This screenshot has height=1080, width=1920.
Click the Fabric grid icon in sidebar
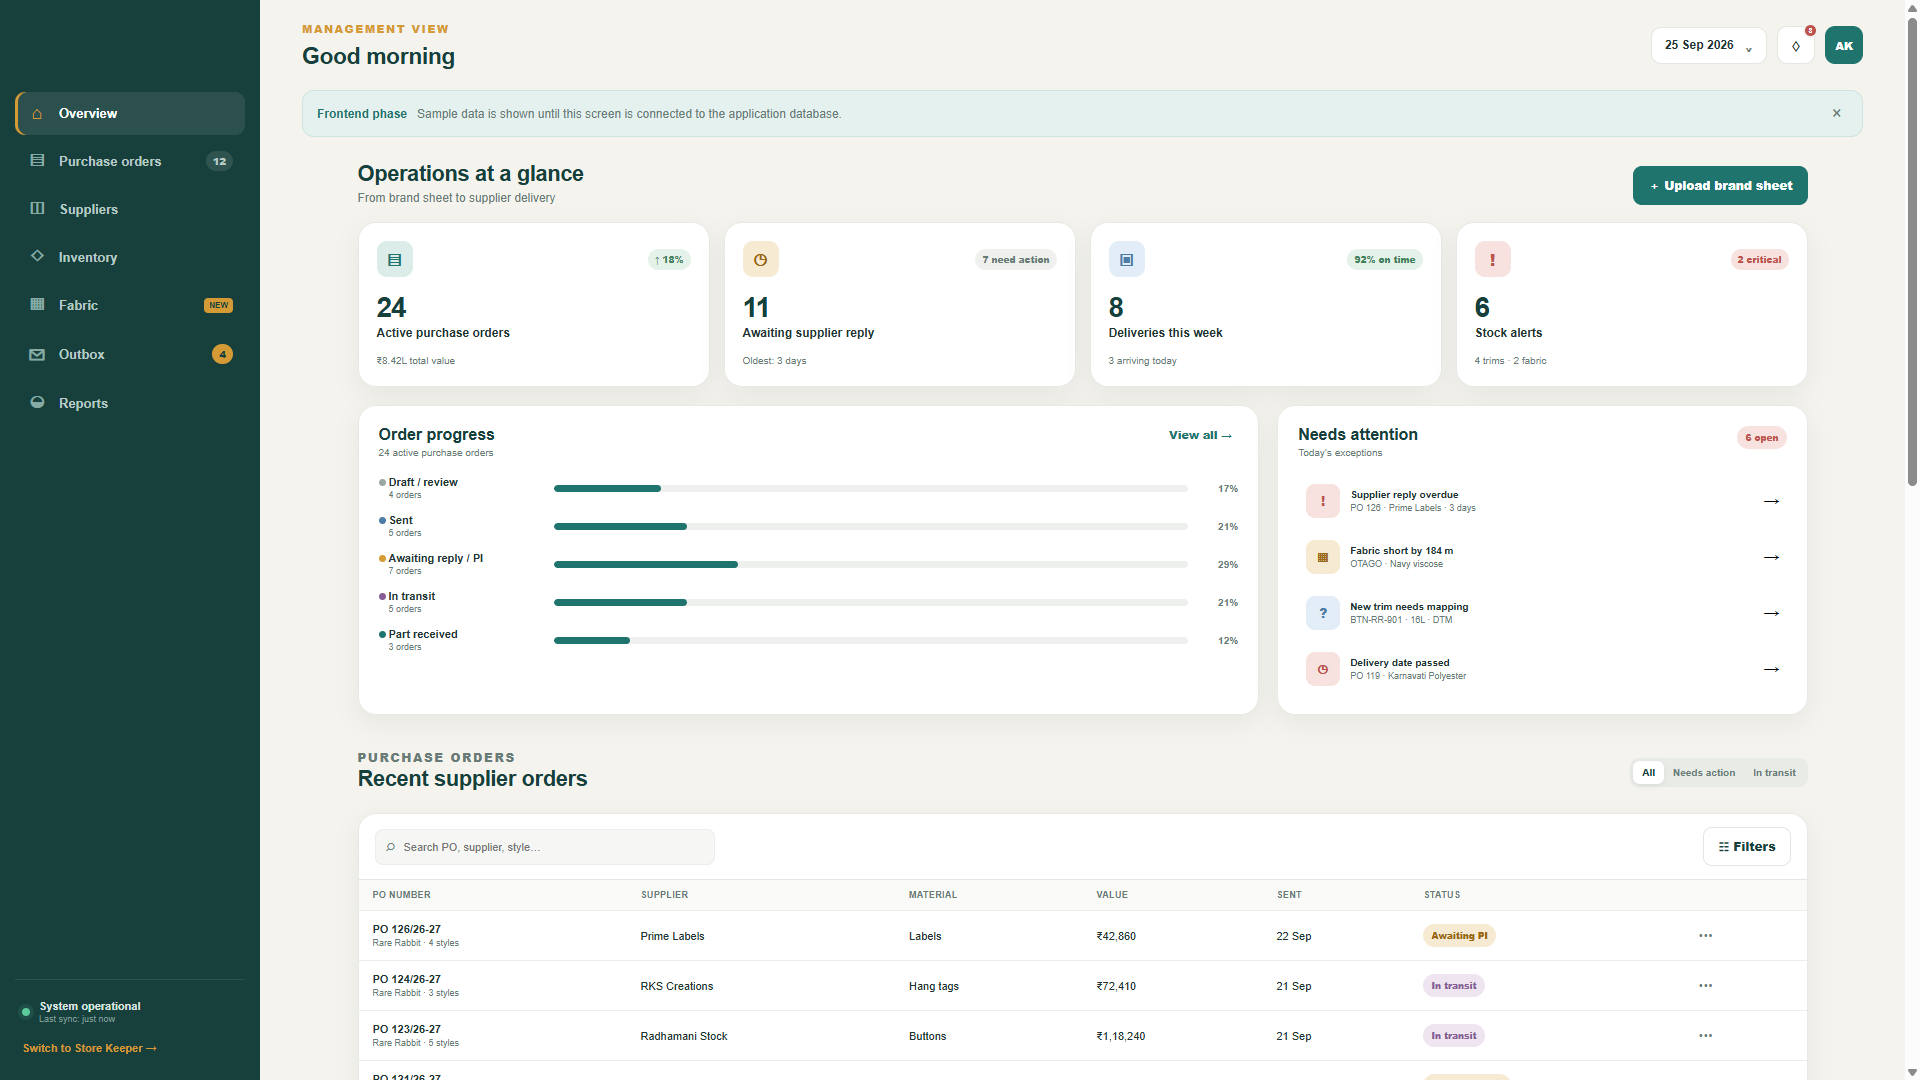[37, 305]
